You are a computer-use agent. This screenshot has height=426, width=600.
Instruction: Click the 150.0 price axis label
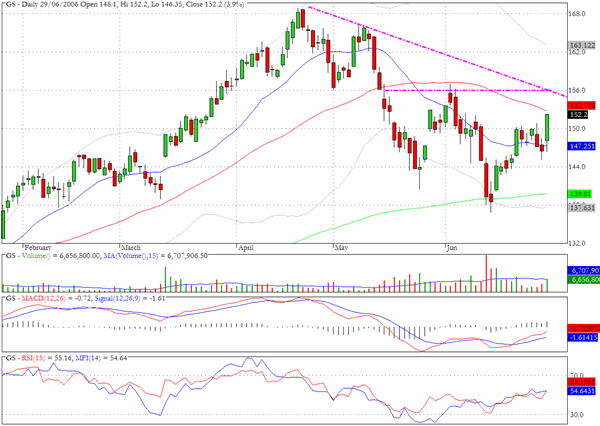(577, 129)
